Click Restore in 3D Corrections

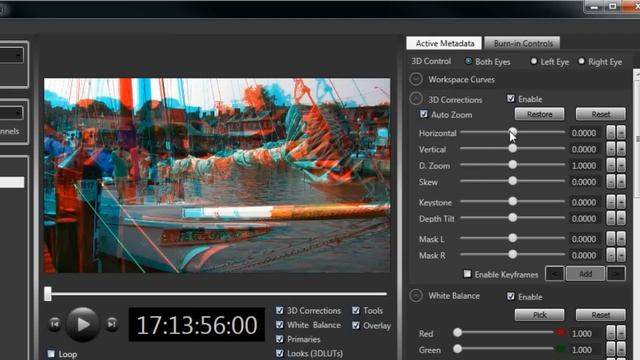[x=540, y=114]
